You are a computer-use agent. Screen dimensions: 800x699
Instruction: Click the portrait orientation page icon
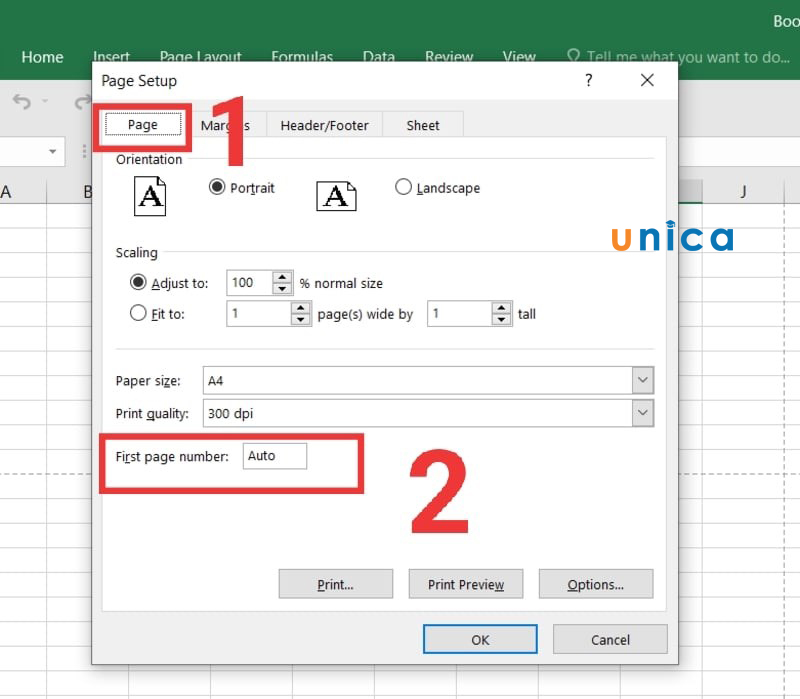149,196
